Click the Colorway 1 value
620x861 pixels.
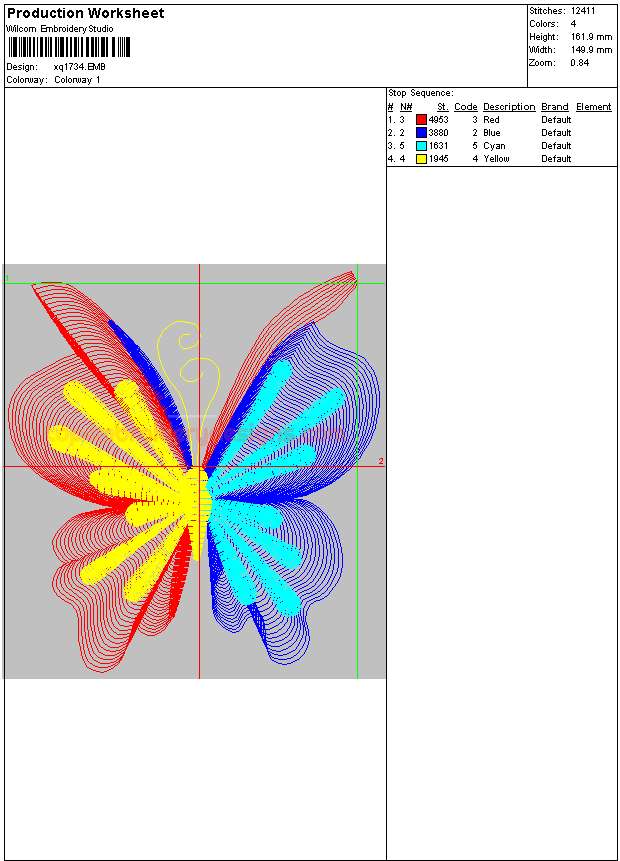(x=77, y=80)
